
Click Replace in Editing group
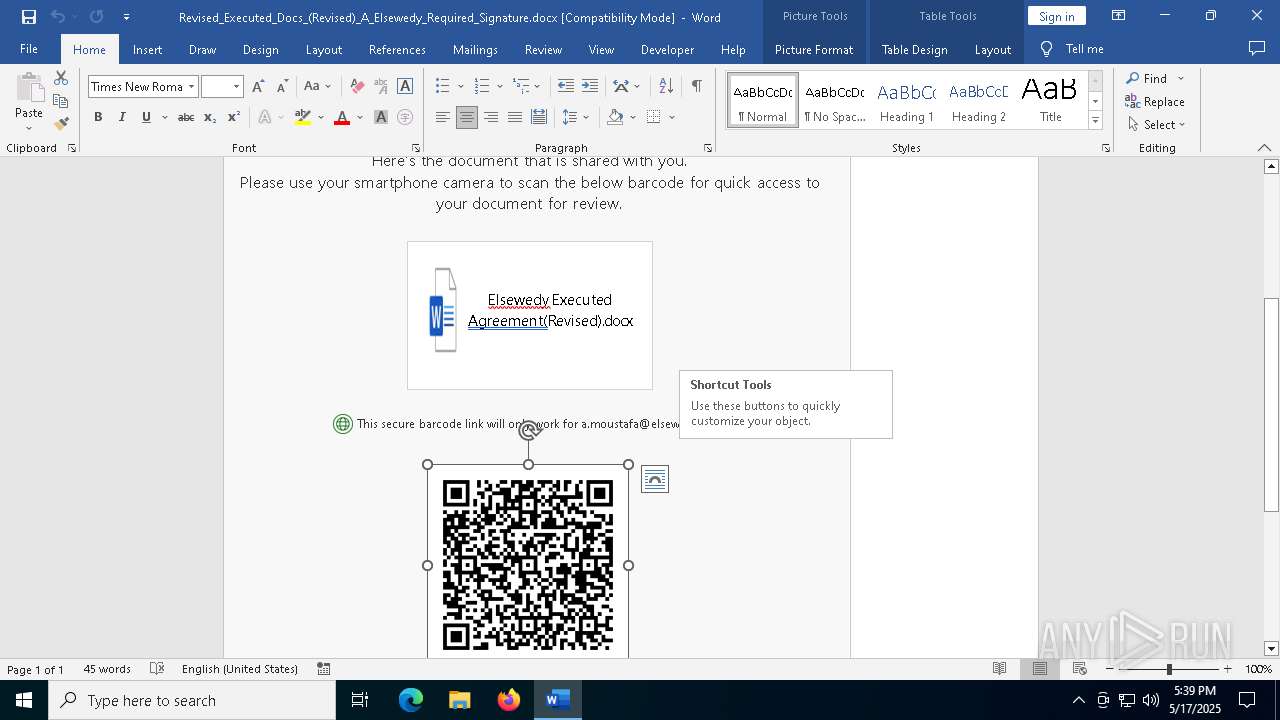[x=1155, y=101]
